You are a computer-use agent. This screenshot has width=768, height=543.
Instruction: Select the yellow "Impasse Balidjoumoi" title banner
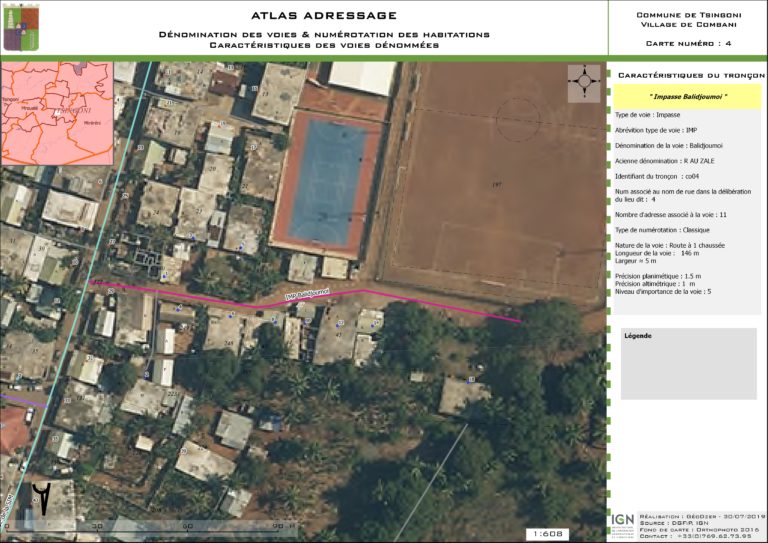[687, 96]
